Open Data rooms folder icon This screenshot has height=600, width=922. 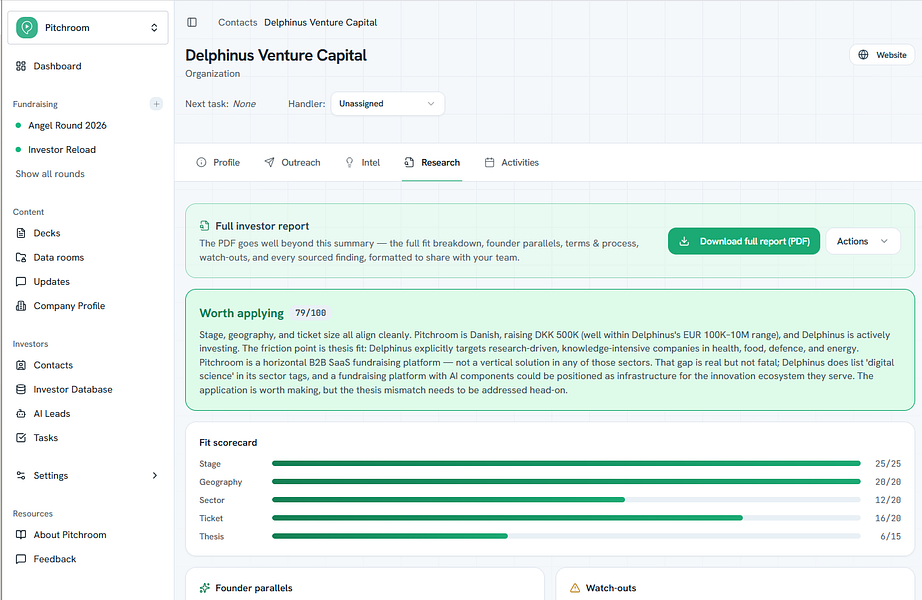(x=21, y=257)
